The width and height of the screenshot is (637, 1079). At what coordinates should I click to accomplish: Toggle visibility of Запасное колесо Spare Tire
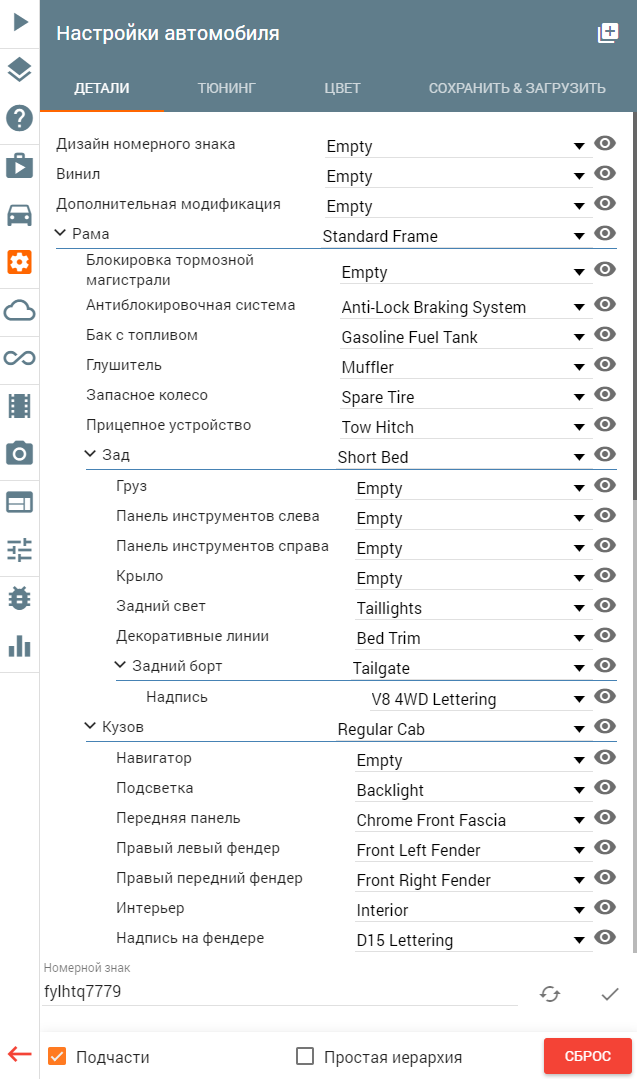click(605, 394)
